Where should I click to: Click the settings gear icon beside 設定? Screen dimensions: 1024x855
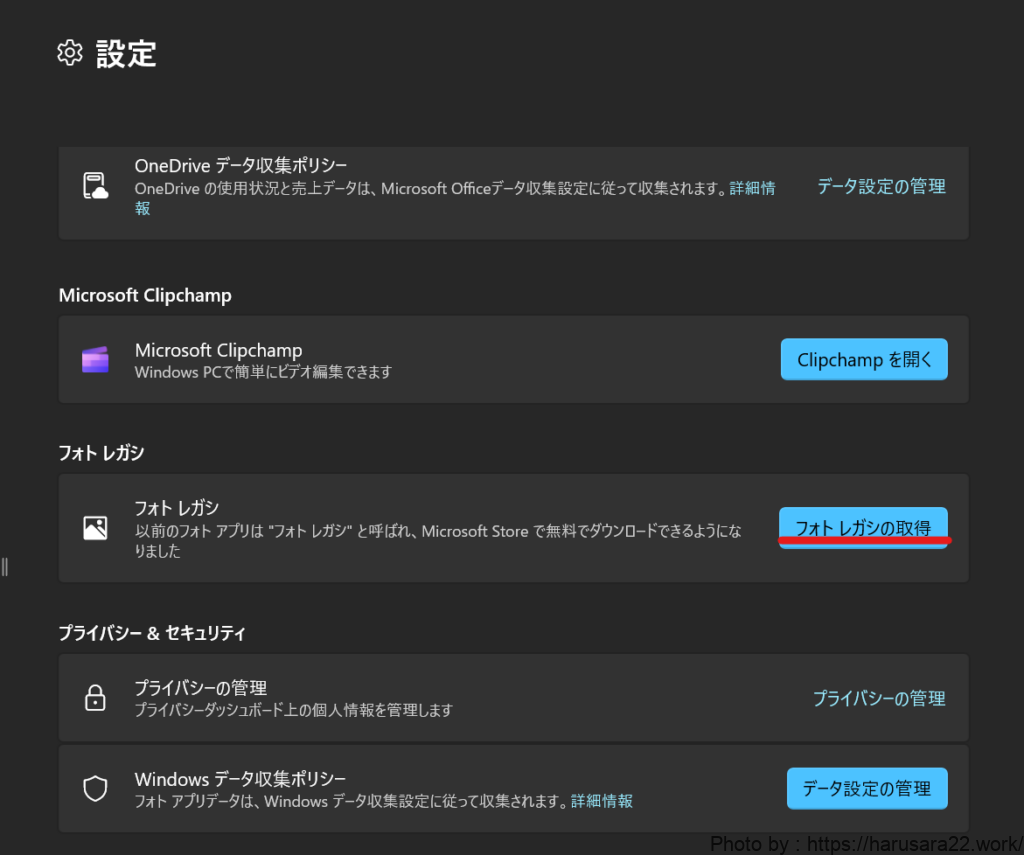tap(69, 53)
